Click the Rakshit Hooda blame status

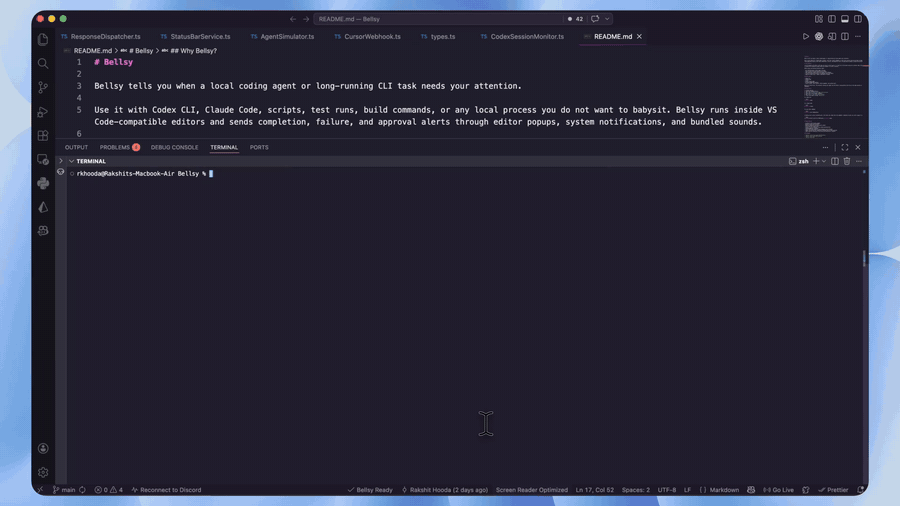pyautogui.click(x=445, y=490)
